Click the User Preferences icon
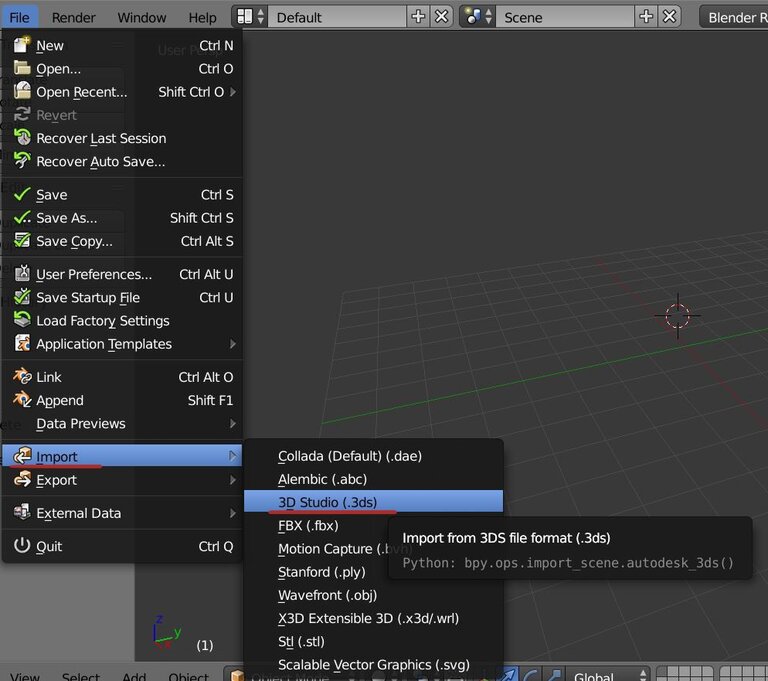This screenshot has width=768, height=681. (x=22, y=273)
